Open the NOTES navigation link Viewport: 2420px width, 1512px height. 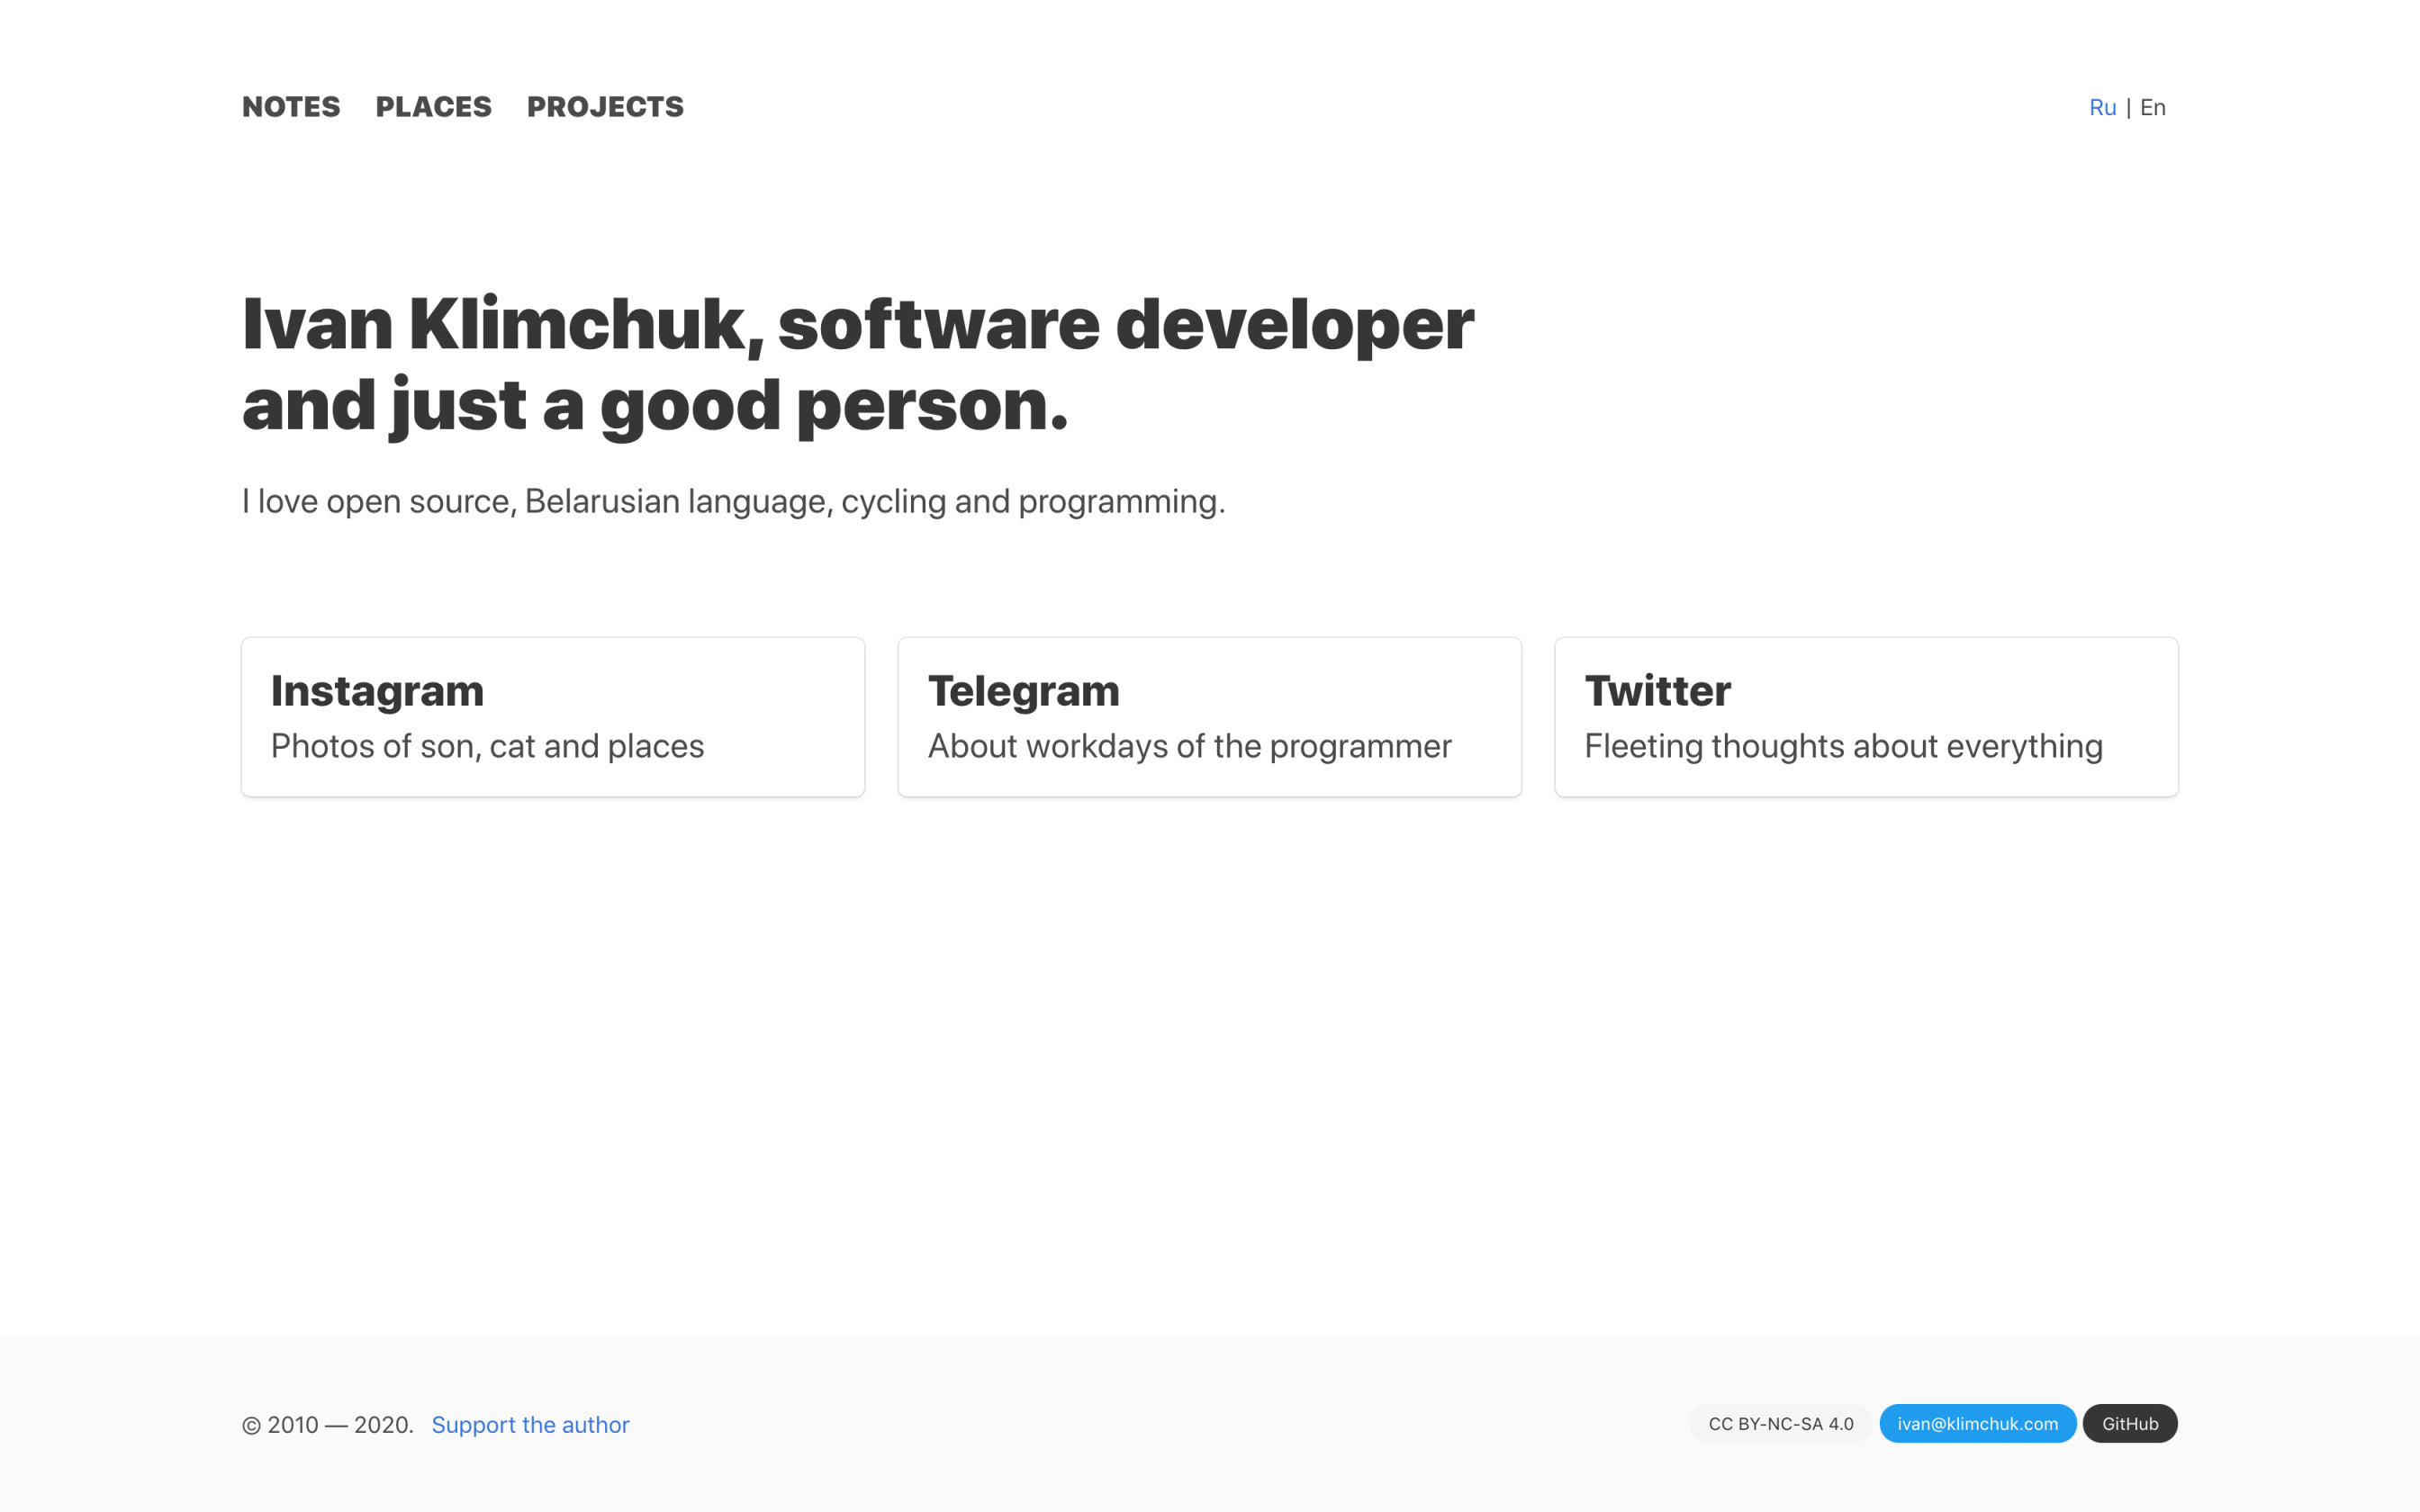[291, 107]
